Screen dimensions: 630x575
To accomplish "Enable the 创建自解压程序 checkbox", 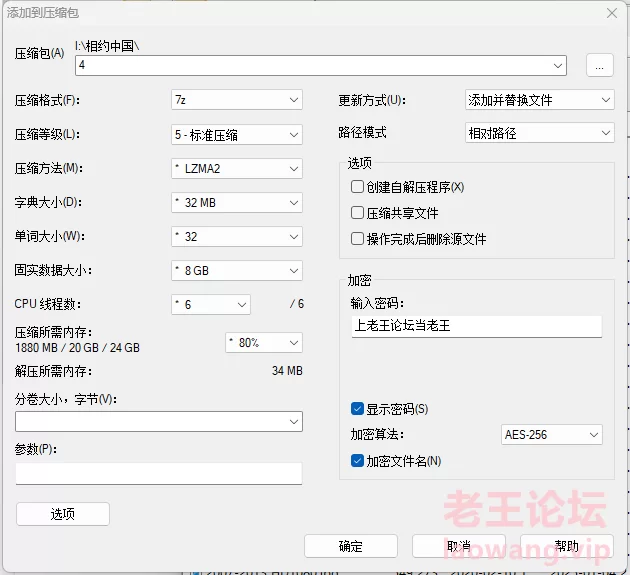I will pos(357,187).
